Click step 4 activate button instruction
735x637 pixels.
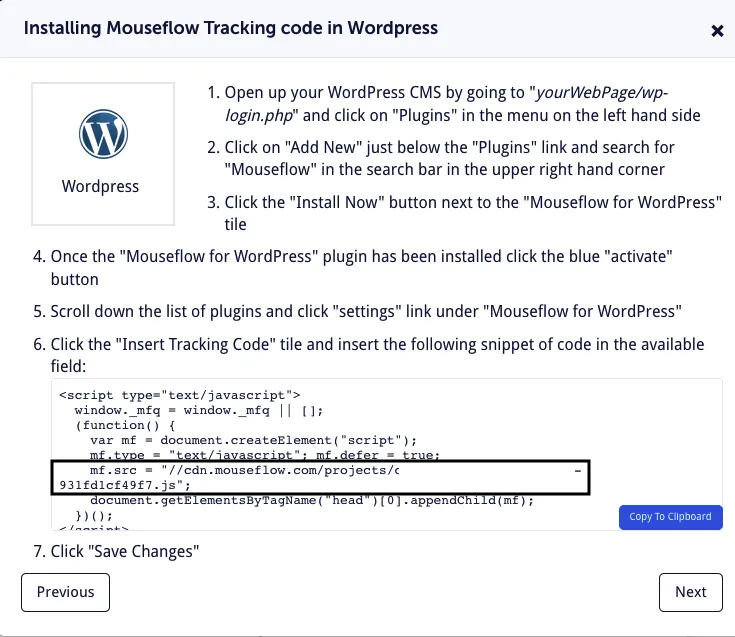352,268
